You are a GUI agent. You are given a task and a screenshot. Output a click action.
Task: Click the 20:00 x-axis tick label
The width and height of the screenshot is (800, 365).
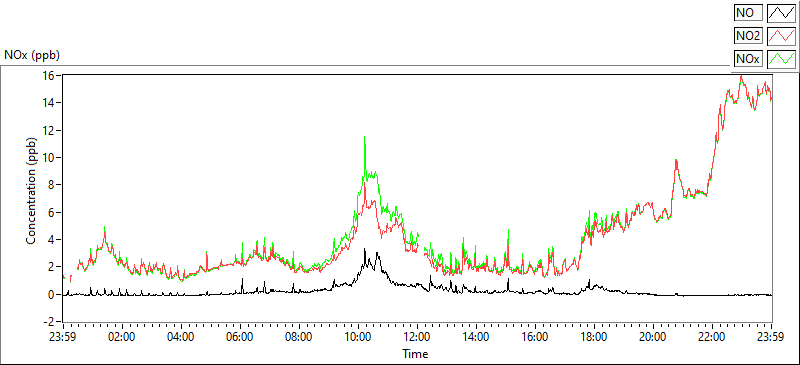(653, 336)
